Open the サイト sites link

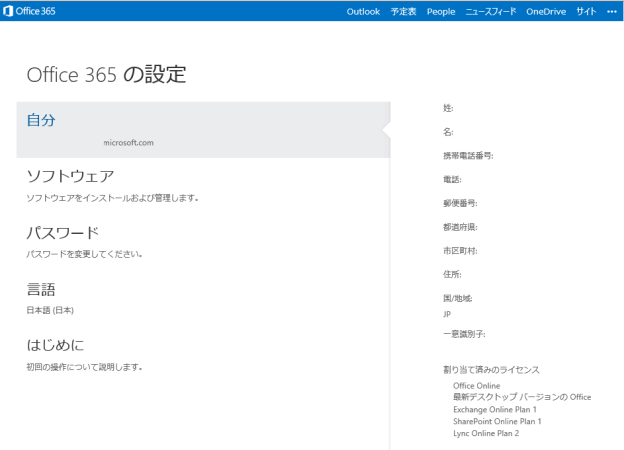coord(586,12)
